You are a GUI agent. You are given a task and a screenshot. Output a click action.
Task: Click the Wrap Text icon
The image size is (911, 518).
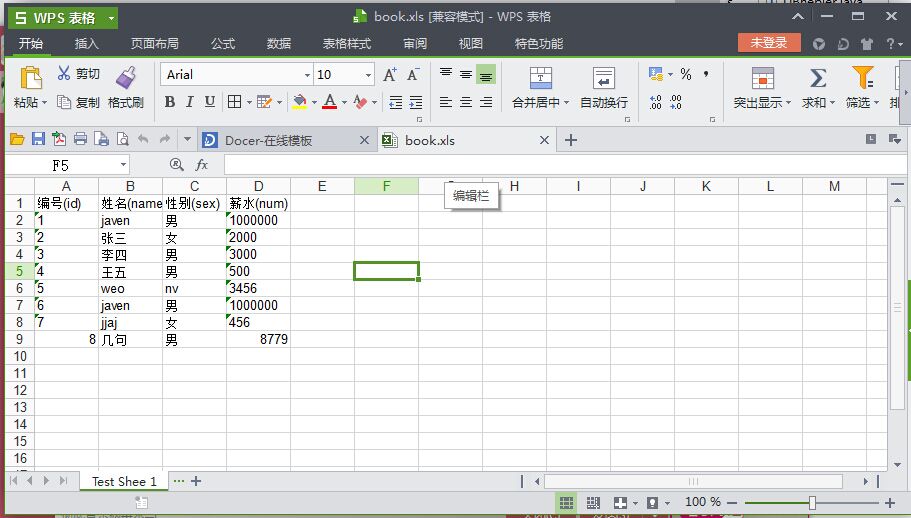(x=604, y=77)
